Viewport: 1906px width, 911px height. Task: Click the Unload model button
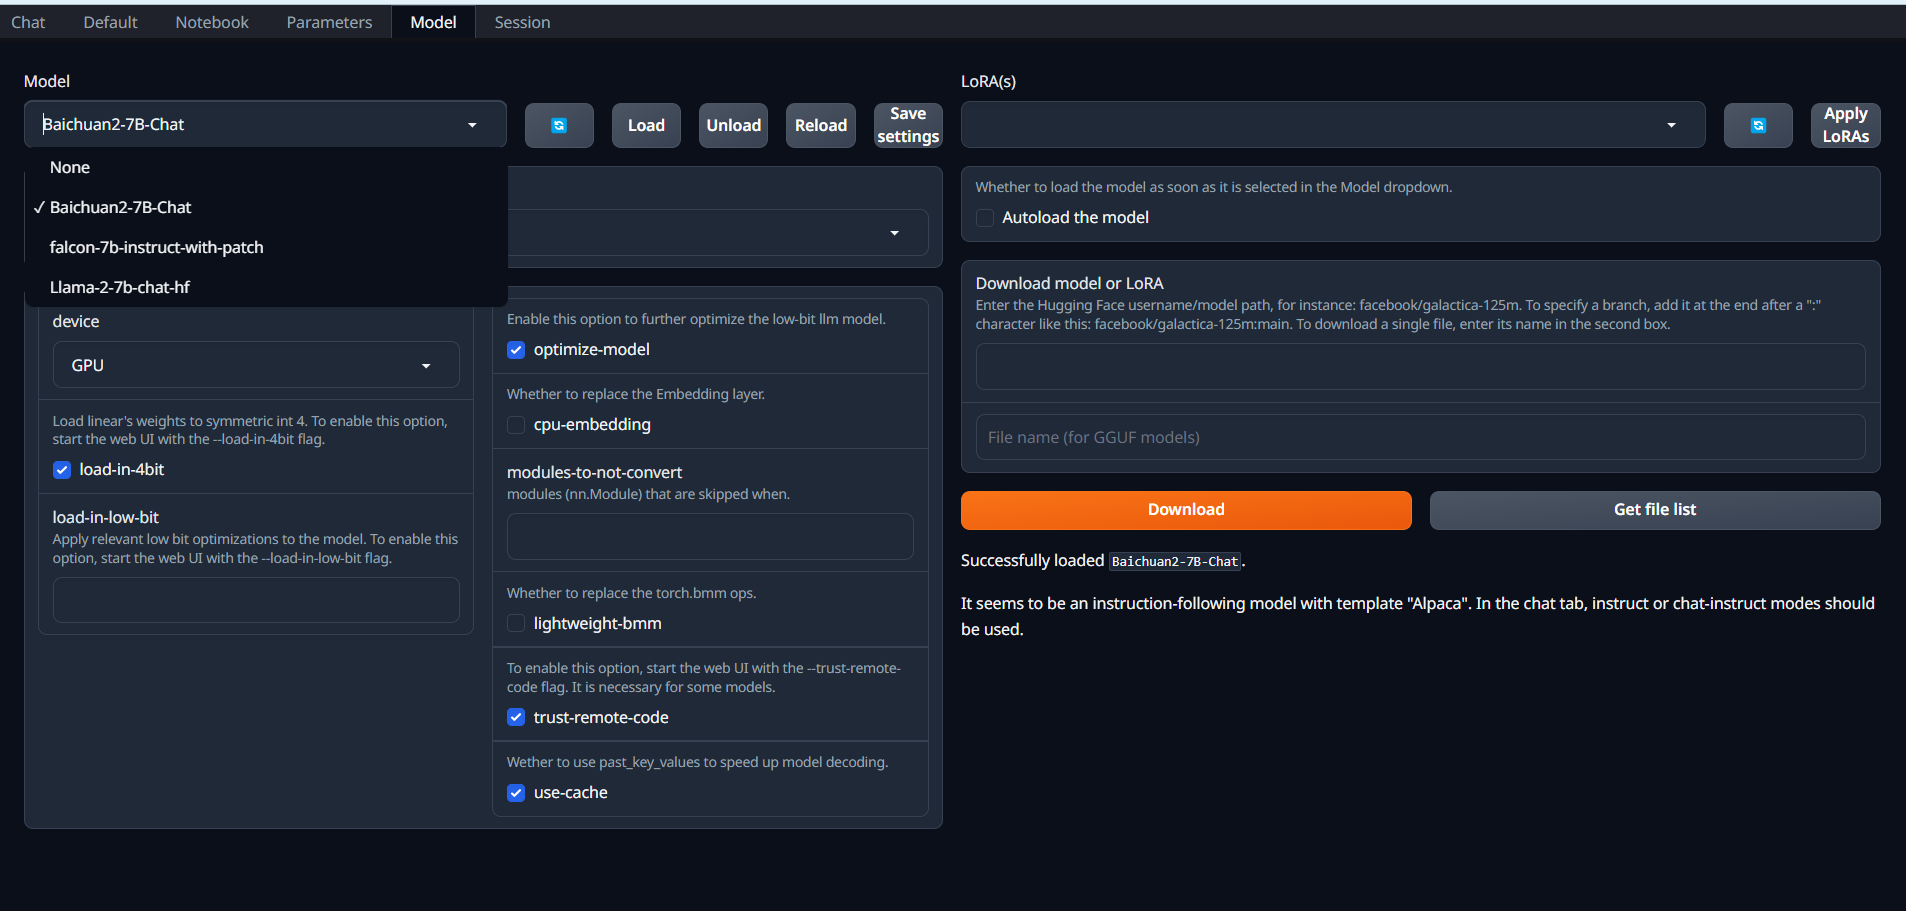click(x=733, y=126)
